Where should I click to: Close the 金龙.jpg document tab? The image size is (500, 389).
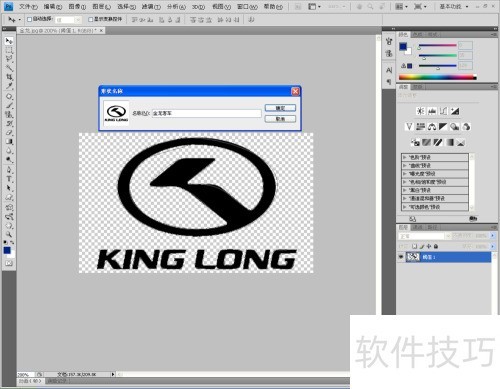(x=101, y=30)
